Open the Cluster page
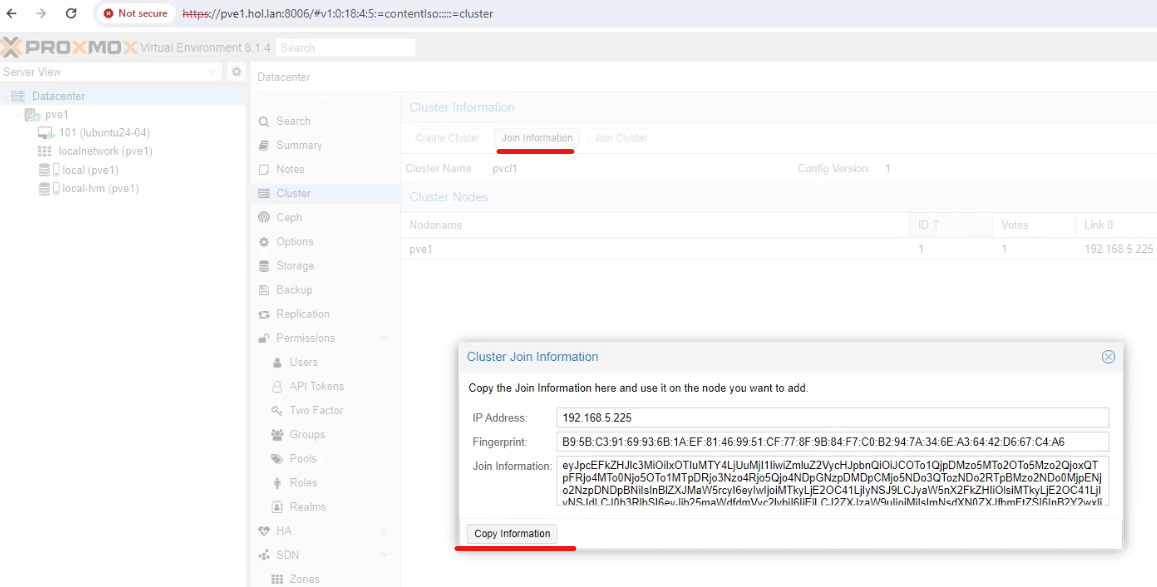Image resolution: width=1157 pixels, height=587 pixels. (293, 193)
